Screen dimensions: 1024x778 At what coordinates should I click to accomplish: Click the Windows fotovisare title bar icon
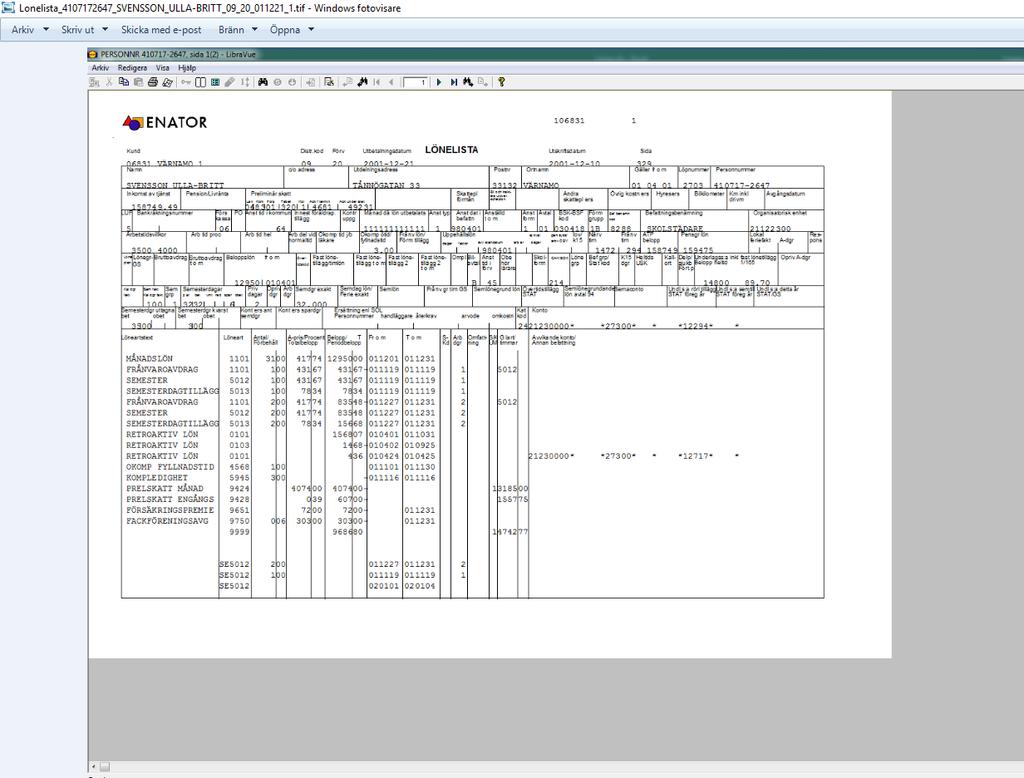(8, 8)
